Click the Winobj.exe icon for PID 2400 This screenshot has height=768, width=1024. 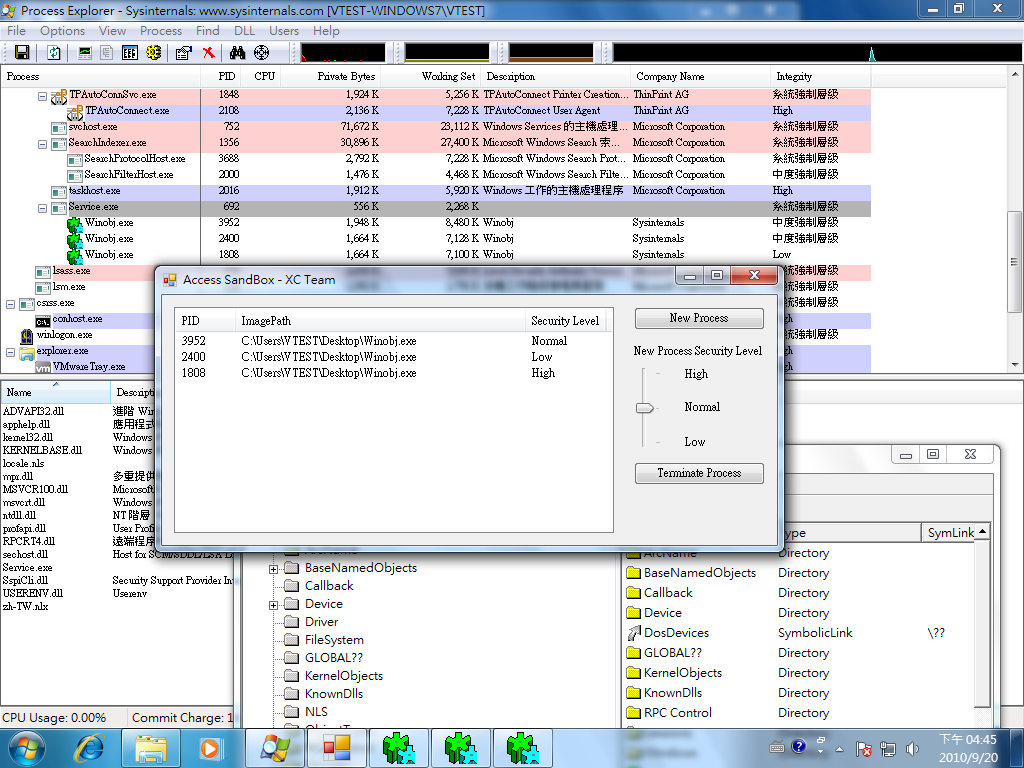click(75, 239)
